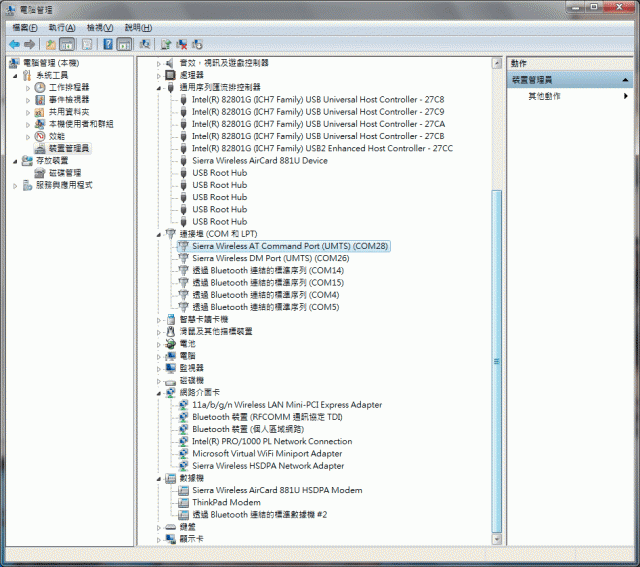Click the modem icon beside ThinkPad Modem
This screenshot has height=567, width=640.
(184, 503)
